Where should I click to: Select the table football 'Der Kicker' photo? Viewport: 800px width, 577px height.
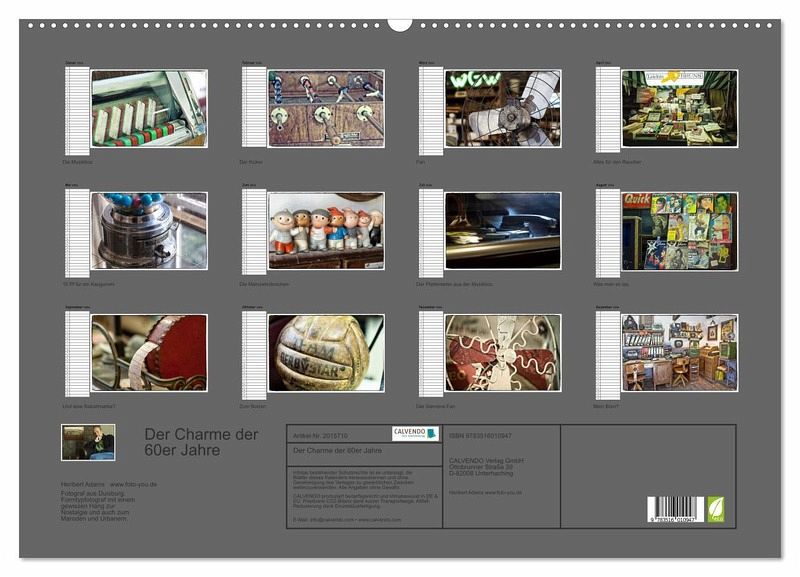click(326, 109)
